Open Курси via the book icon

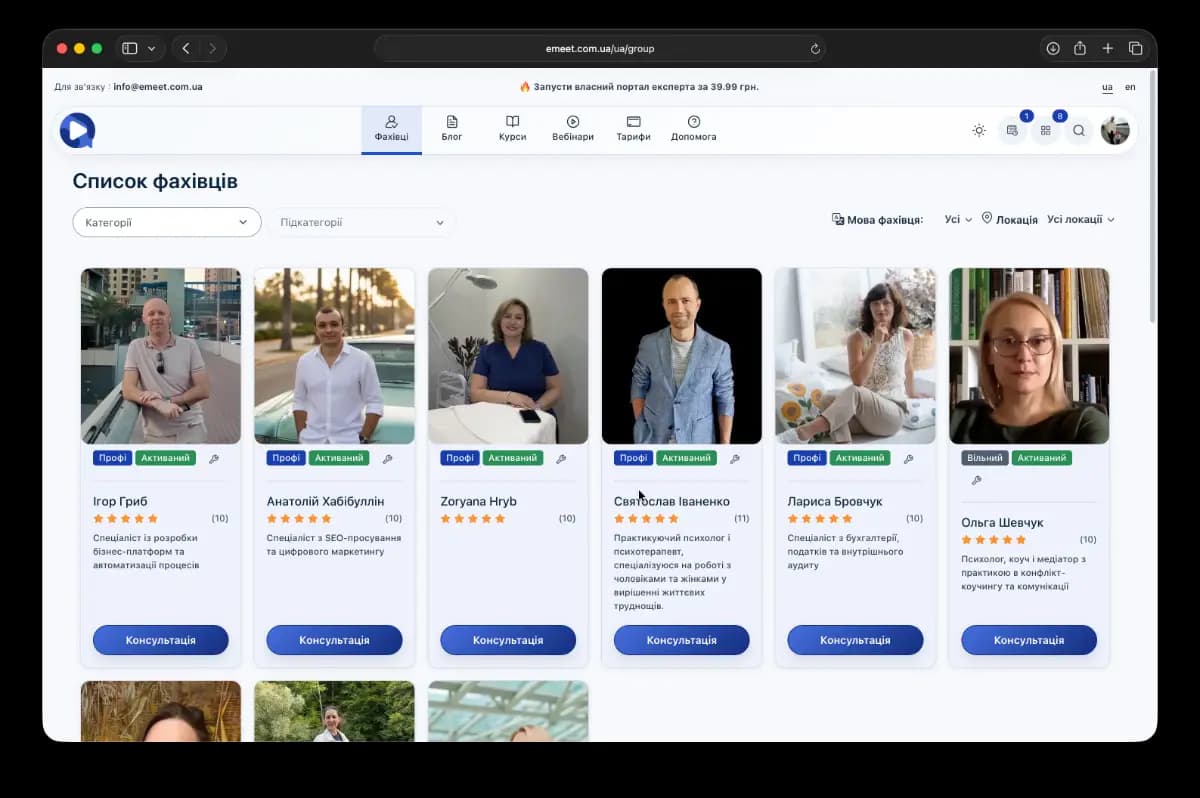click(512, 122)
